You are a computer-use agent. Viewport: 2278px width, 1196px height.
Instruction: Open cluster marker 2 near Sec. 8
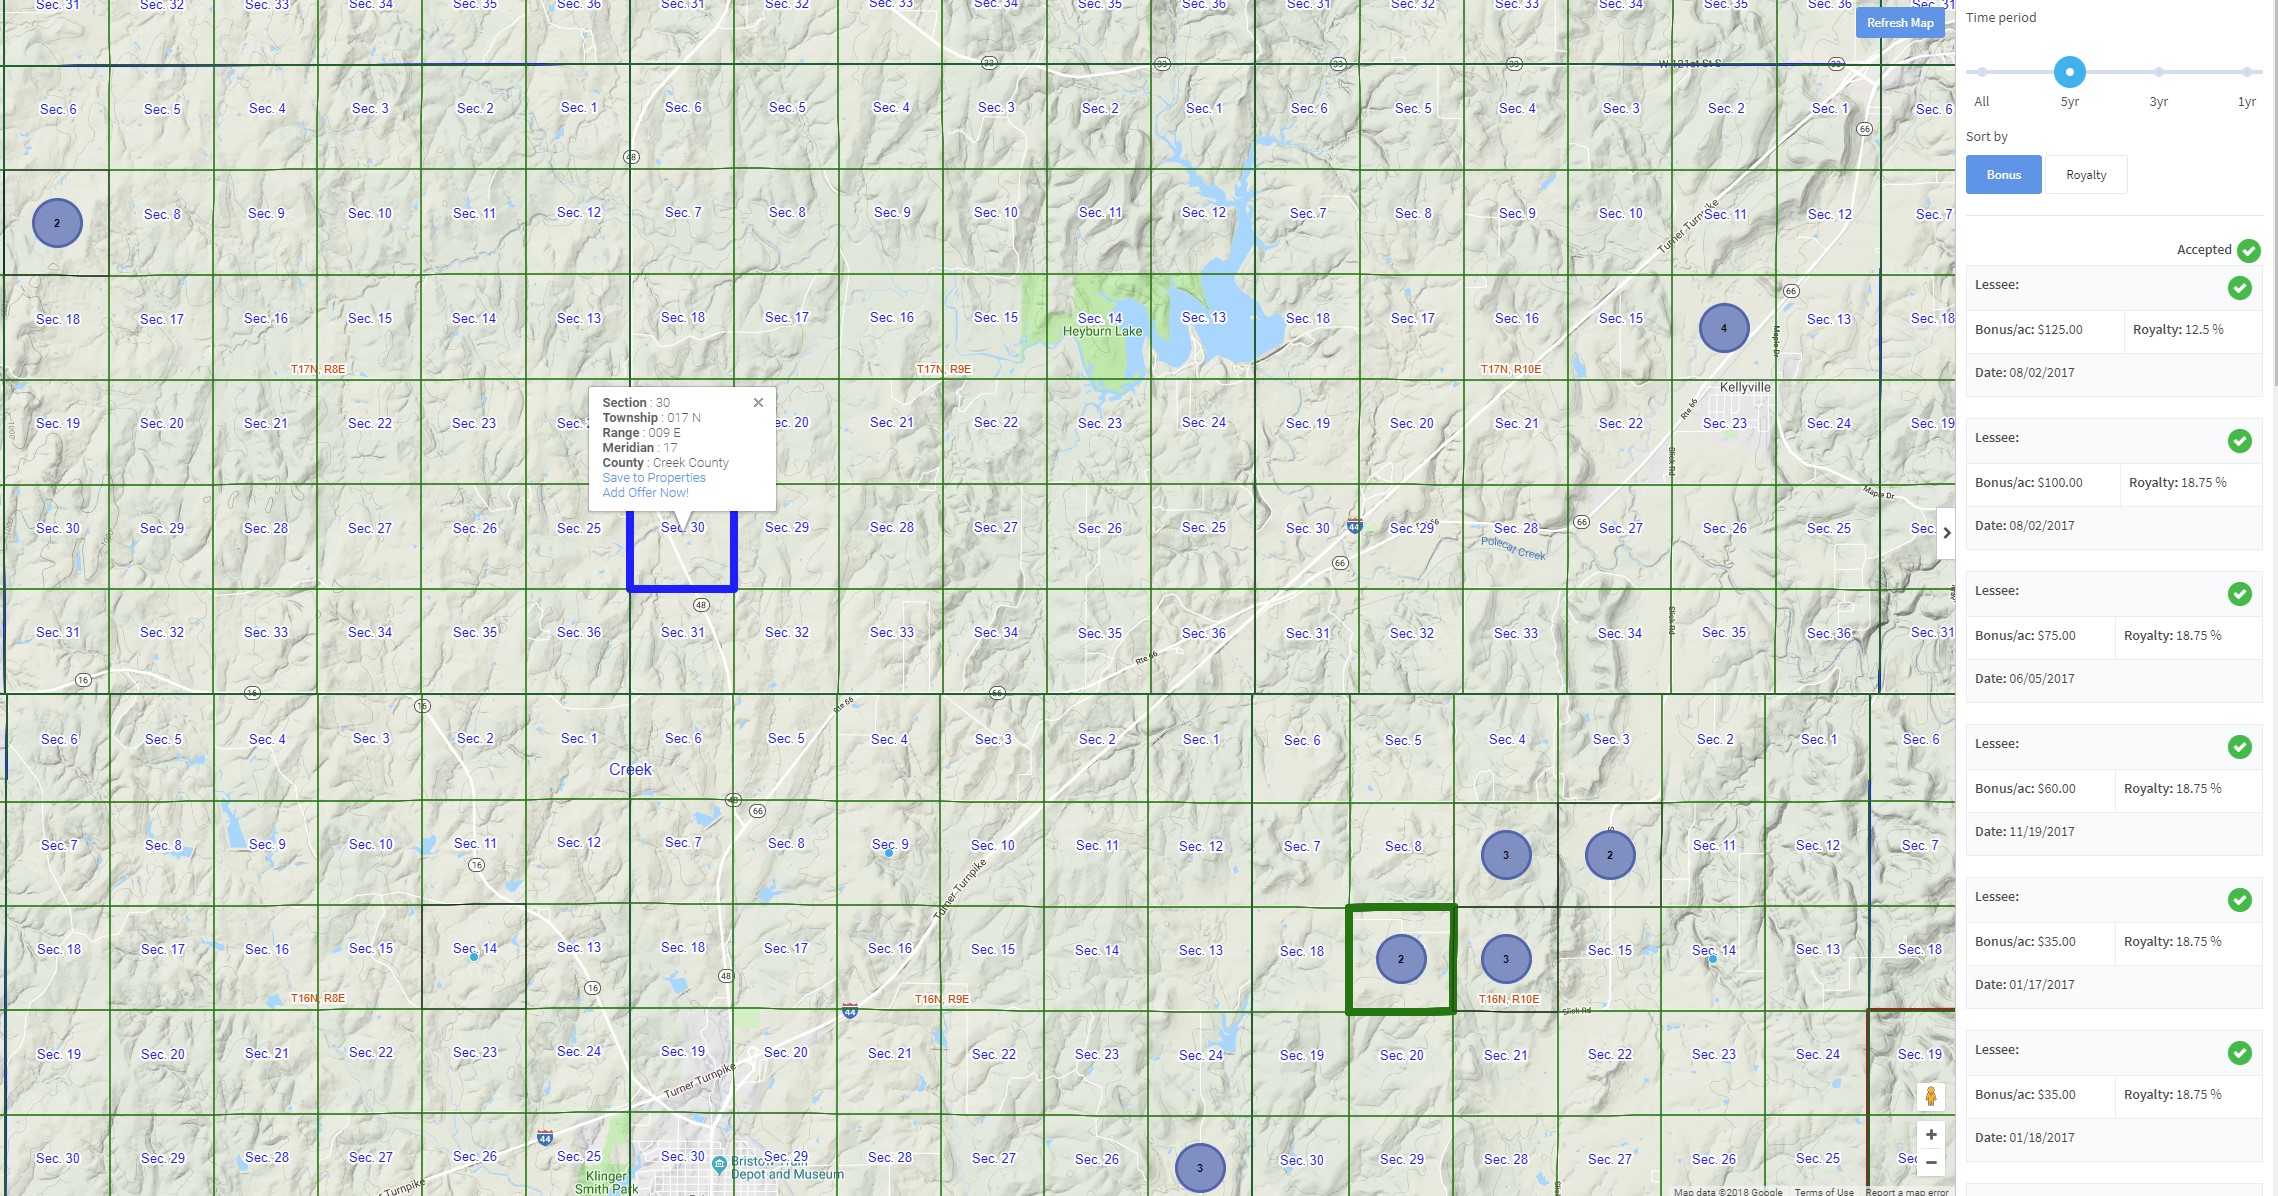click(57, 223)
